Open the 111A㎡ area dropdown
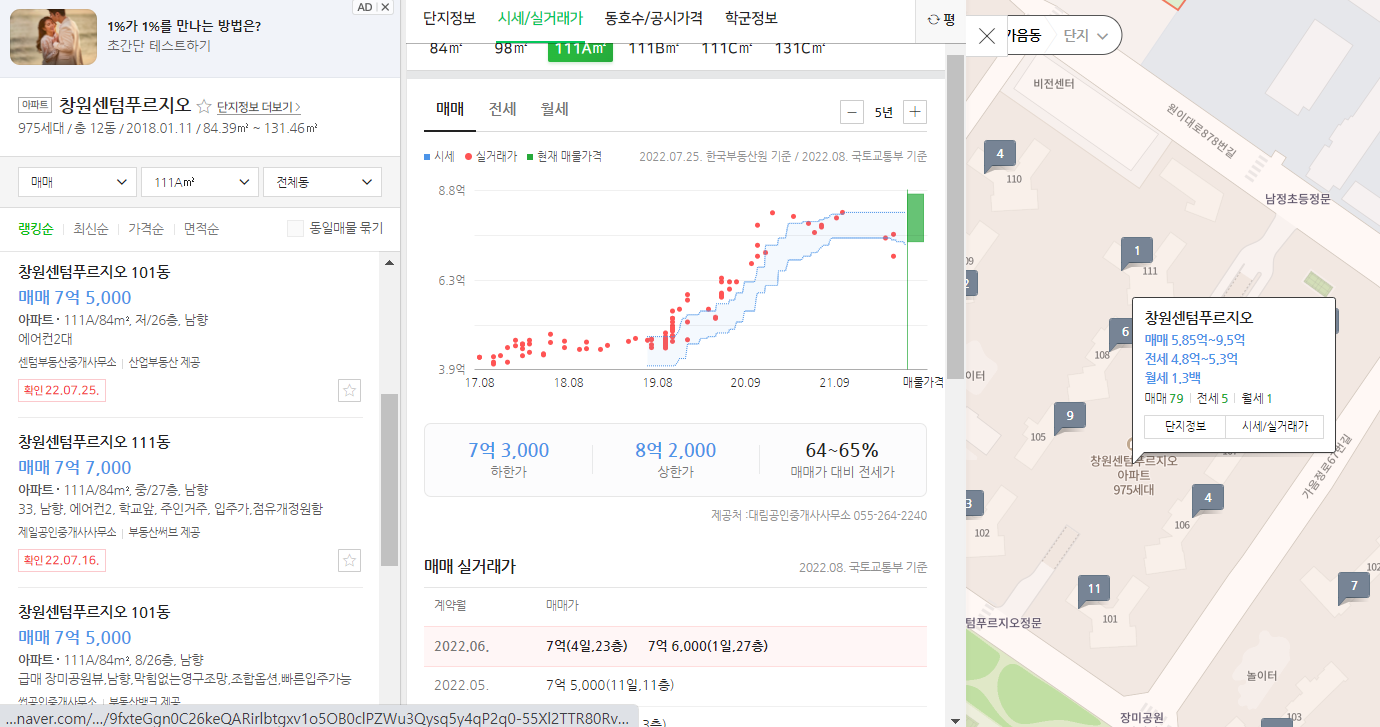The height and width of the screenshot is (727, 1380). coord(200,182)
